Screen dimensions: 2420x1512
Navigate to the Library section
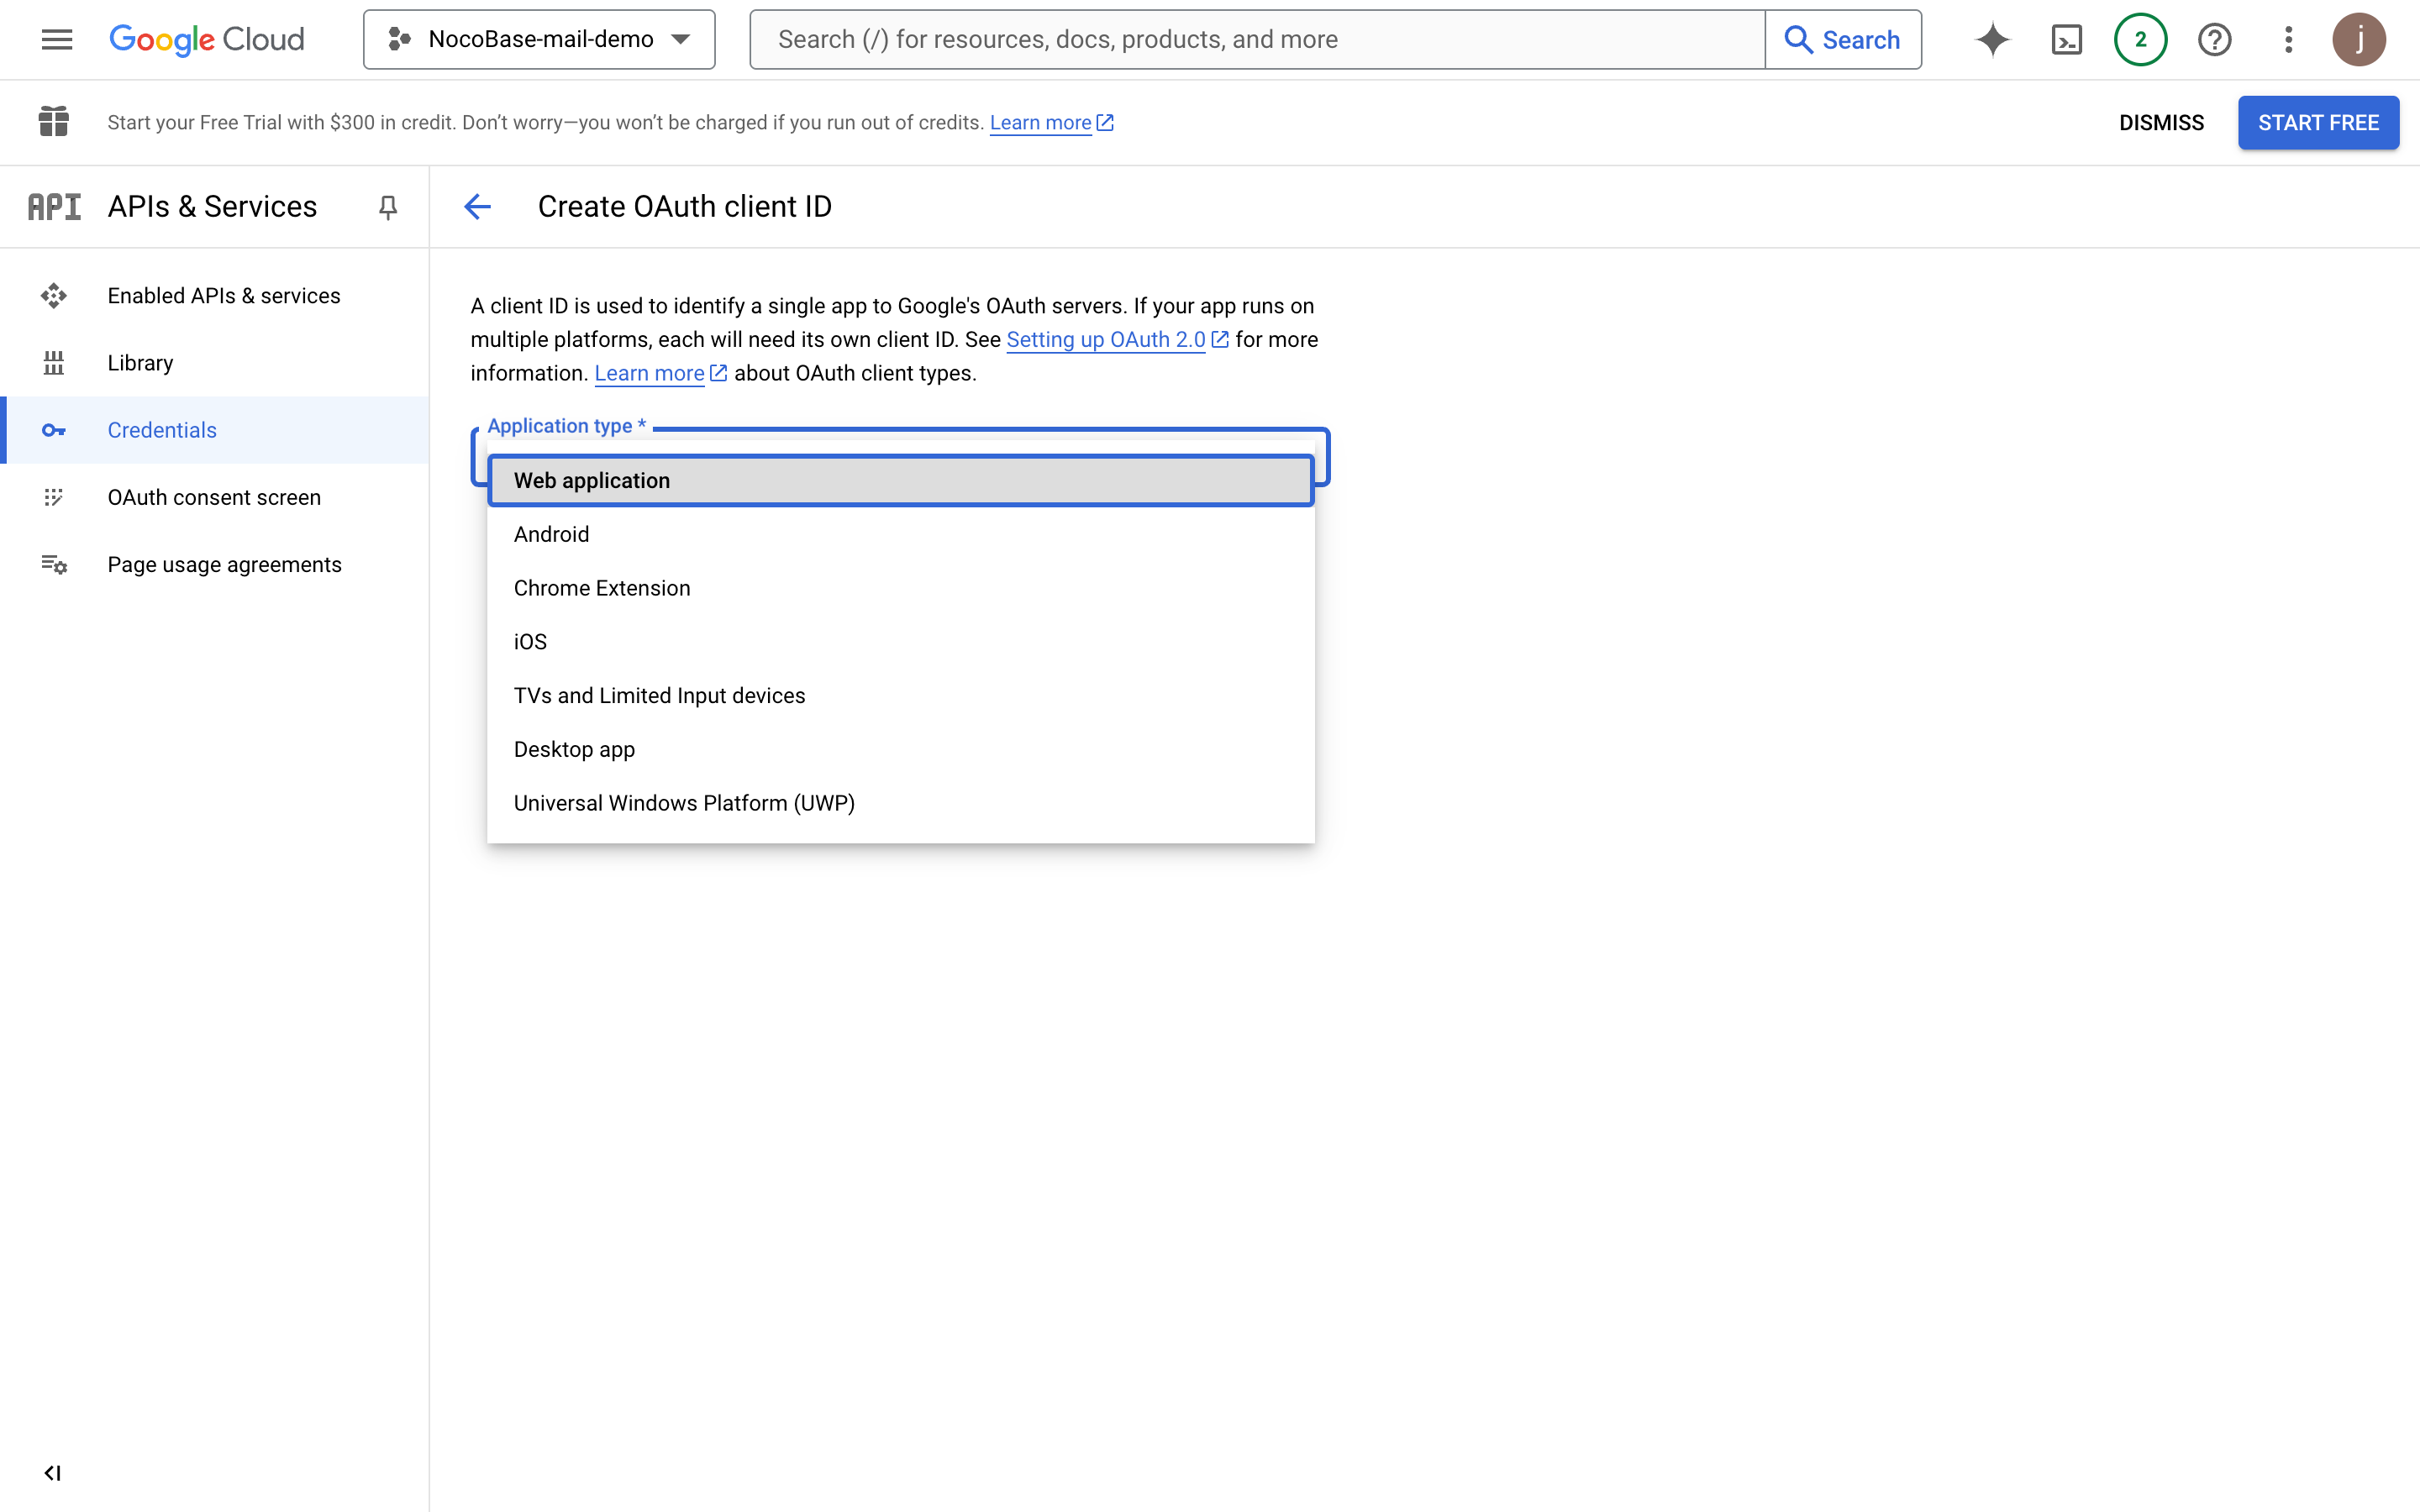[140, 363]
